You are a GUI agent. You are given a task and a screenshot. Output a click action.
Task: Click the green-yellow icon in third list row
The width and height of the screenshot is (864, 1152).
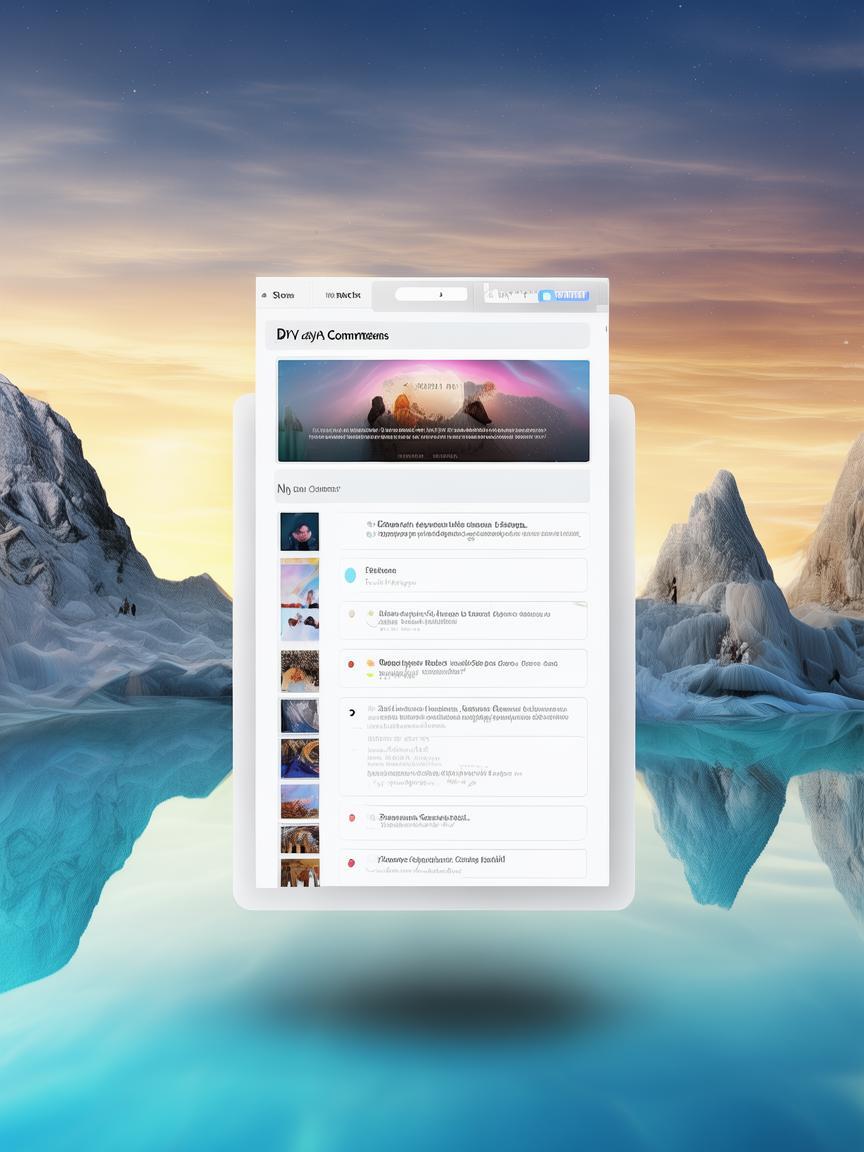coord(370,615)
